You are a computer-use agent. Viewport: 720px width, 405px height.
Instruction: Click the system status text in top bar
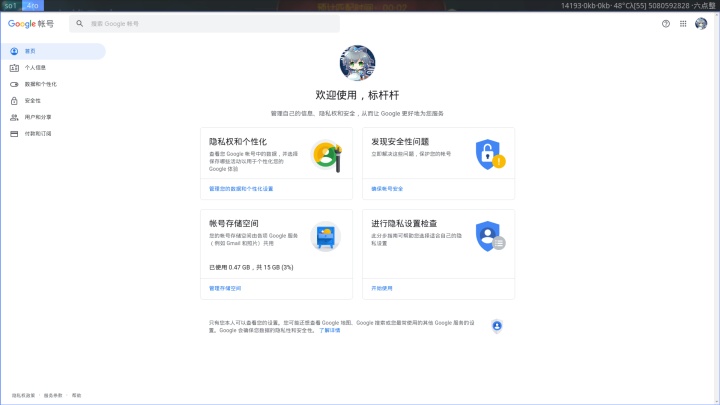638,6
